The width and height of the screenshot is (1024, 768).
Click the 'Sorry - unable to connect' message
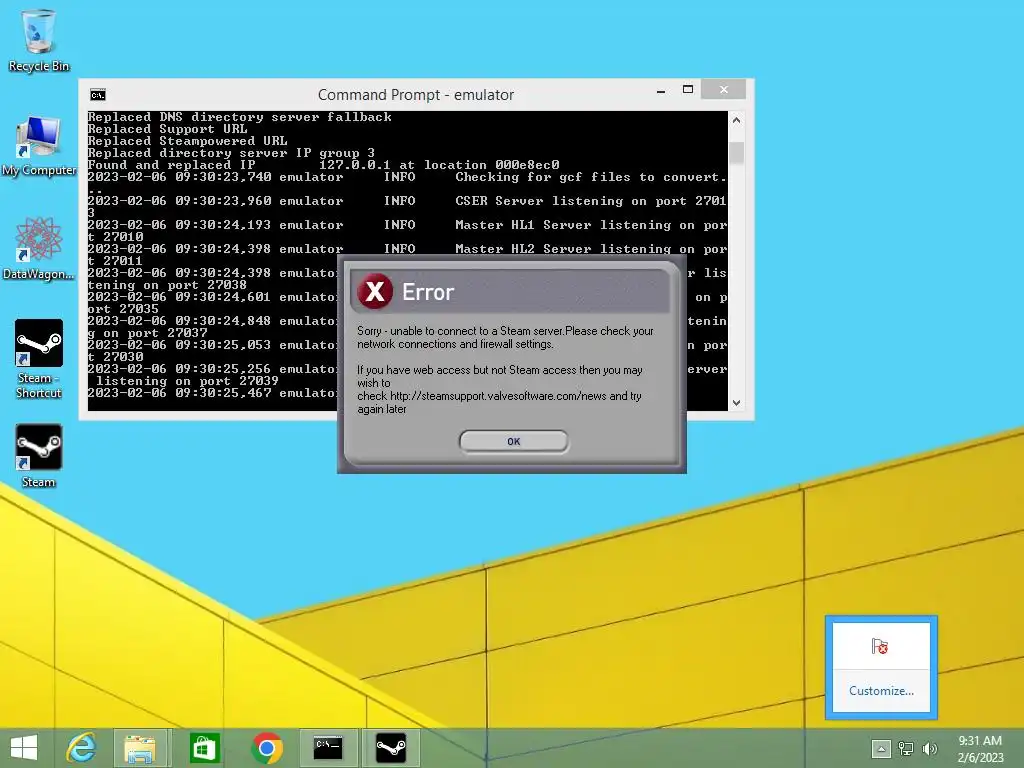505,338
